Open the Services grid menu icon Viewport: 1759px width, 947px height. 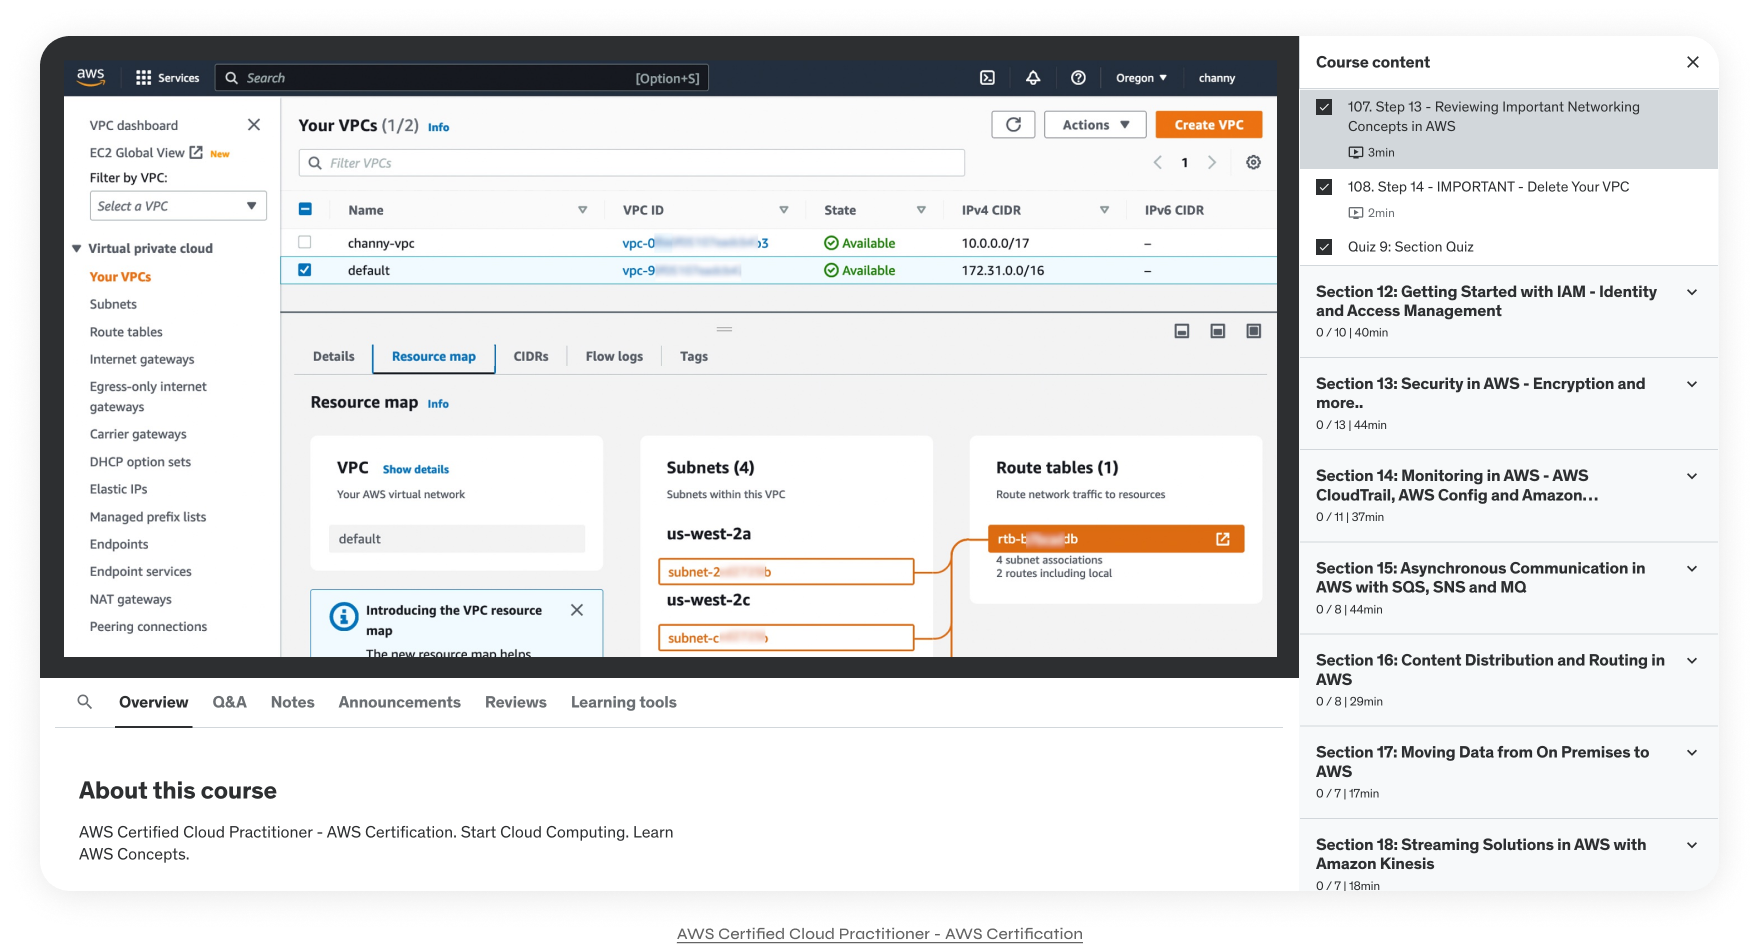coord(143,78)
